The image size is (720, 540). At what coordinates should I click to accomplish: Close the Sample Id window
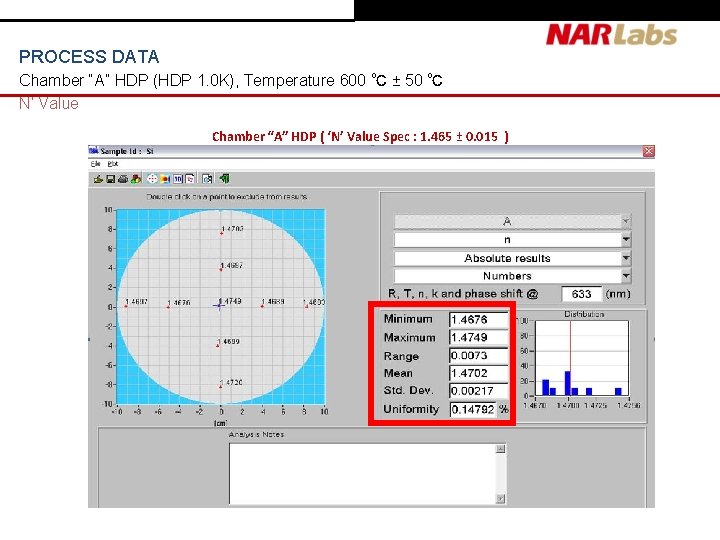[648, 151]
